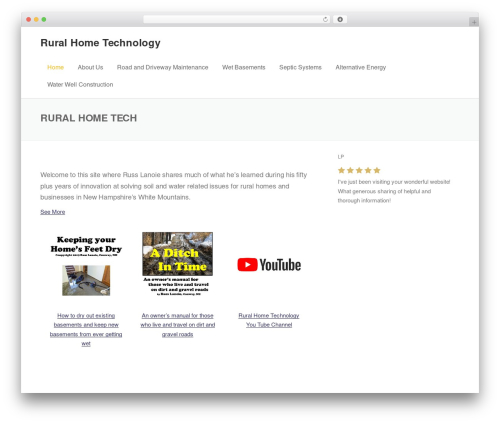
Task: Follow the How to dry out basements link
Action: (86, 329)
